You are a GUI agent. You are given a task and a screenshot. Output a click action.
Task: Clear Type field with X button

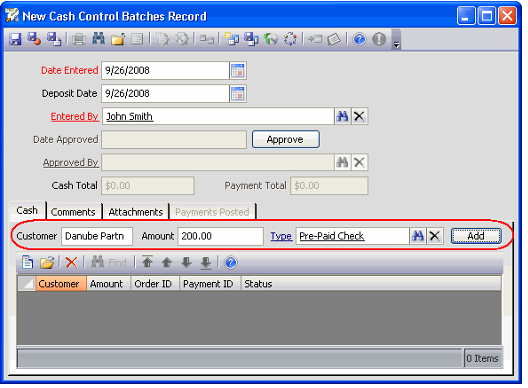(x=435, y=236)
